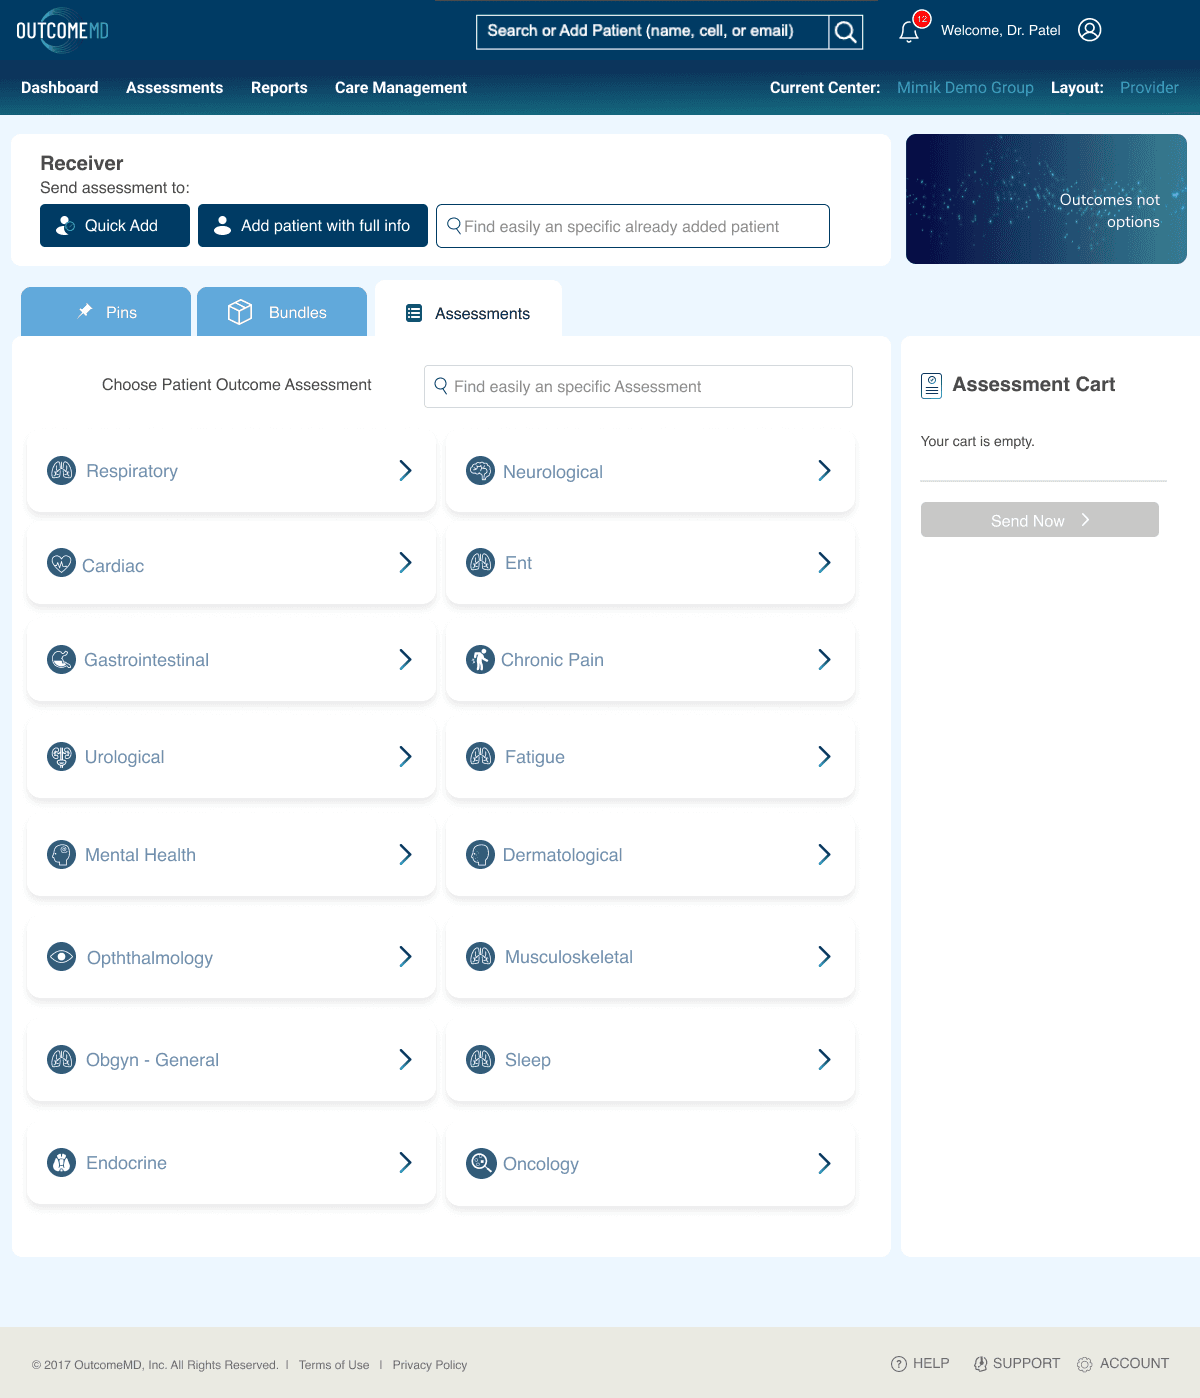Click the Opththalmology eye icon
The image size is (1200, 1398).
62,956
